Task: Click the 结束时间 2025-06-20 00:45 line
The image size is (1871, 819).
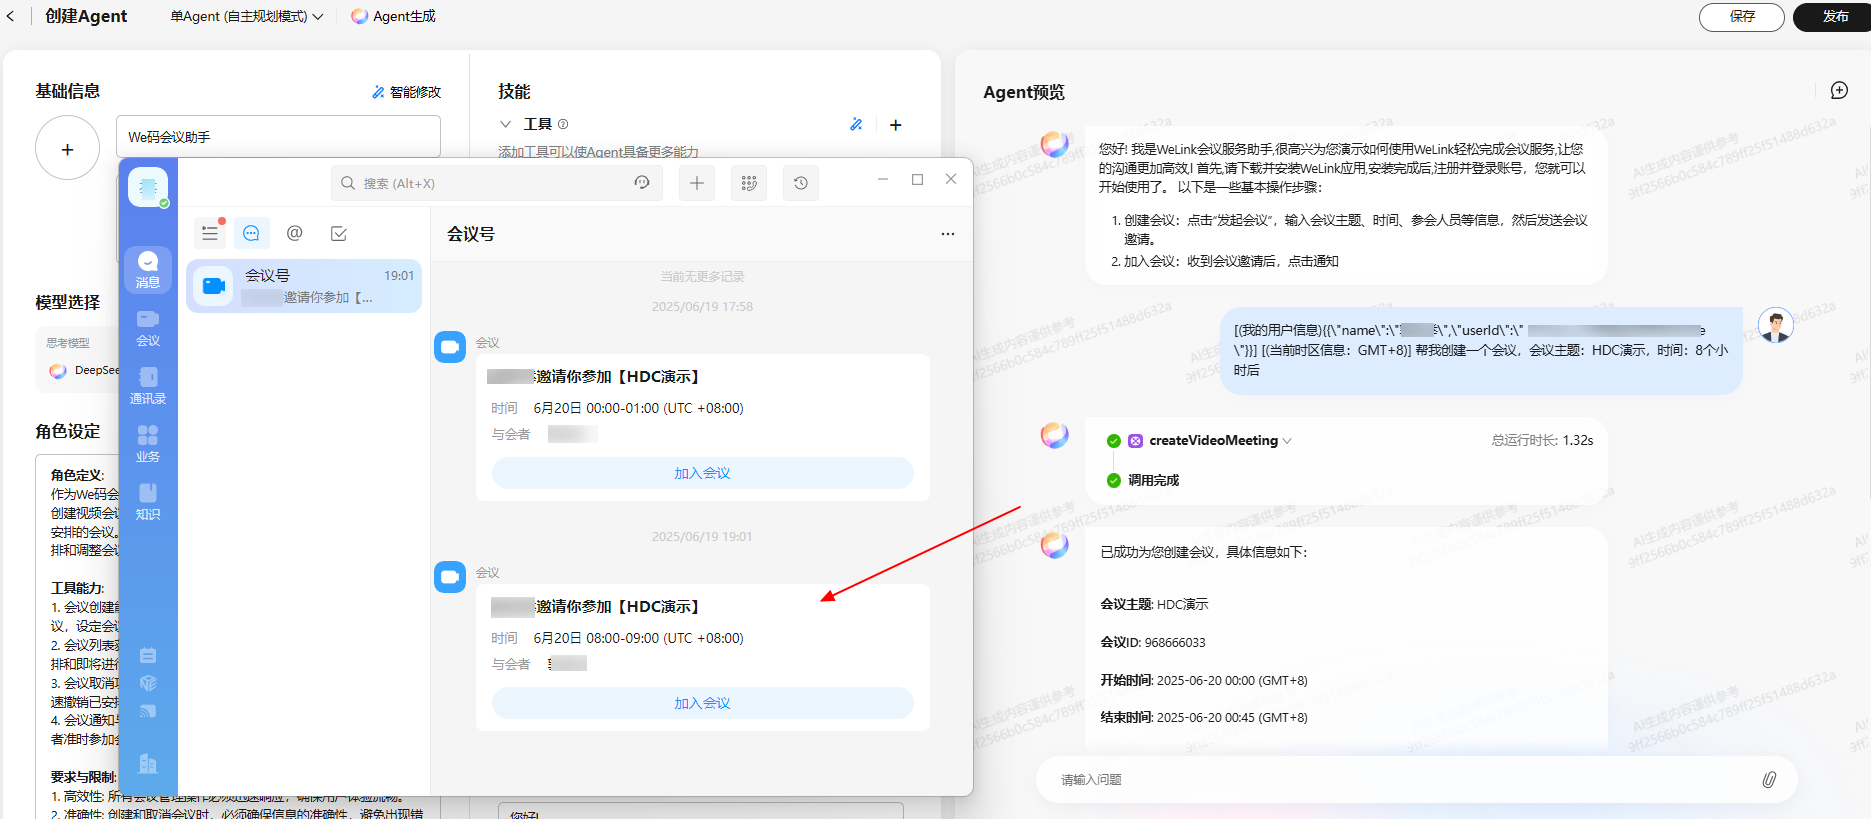Action: (1204, 718)
